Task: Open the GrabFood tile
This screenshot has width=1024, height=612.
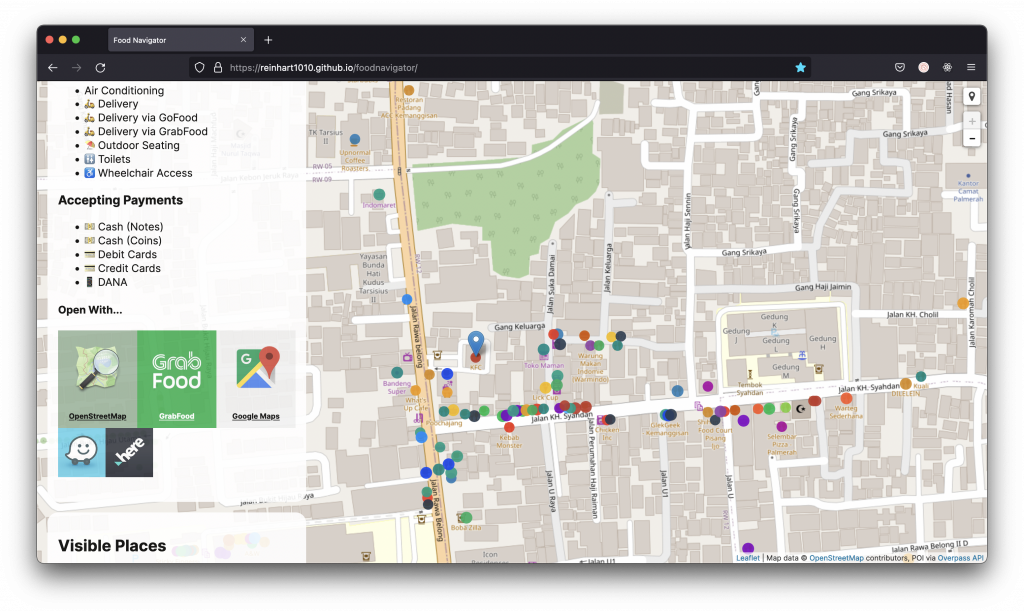Action: pos(176,378)
